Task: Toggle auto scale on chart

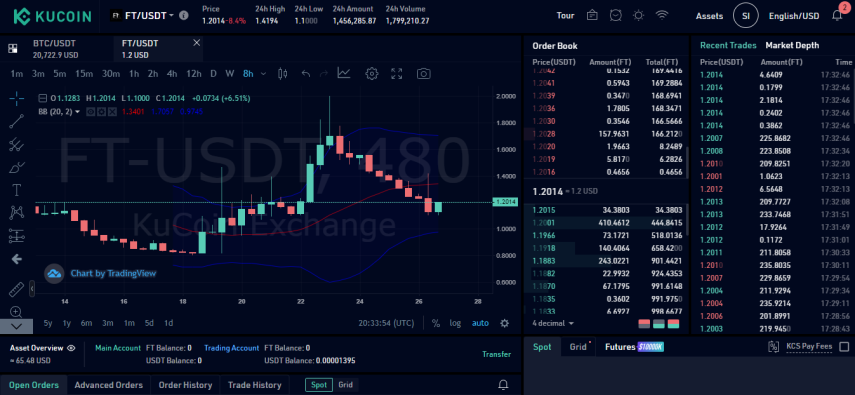Action: (x=480, y=323)
